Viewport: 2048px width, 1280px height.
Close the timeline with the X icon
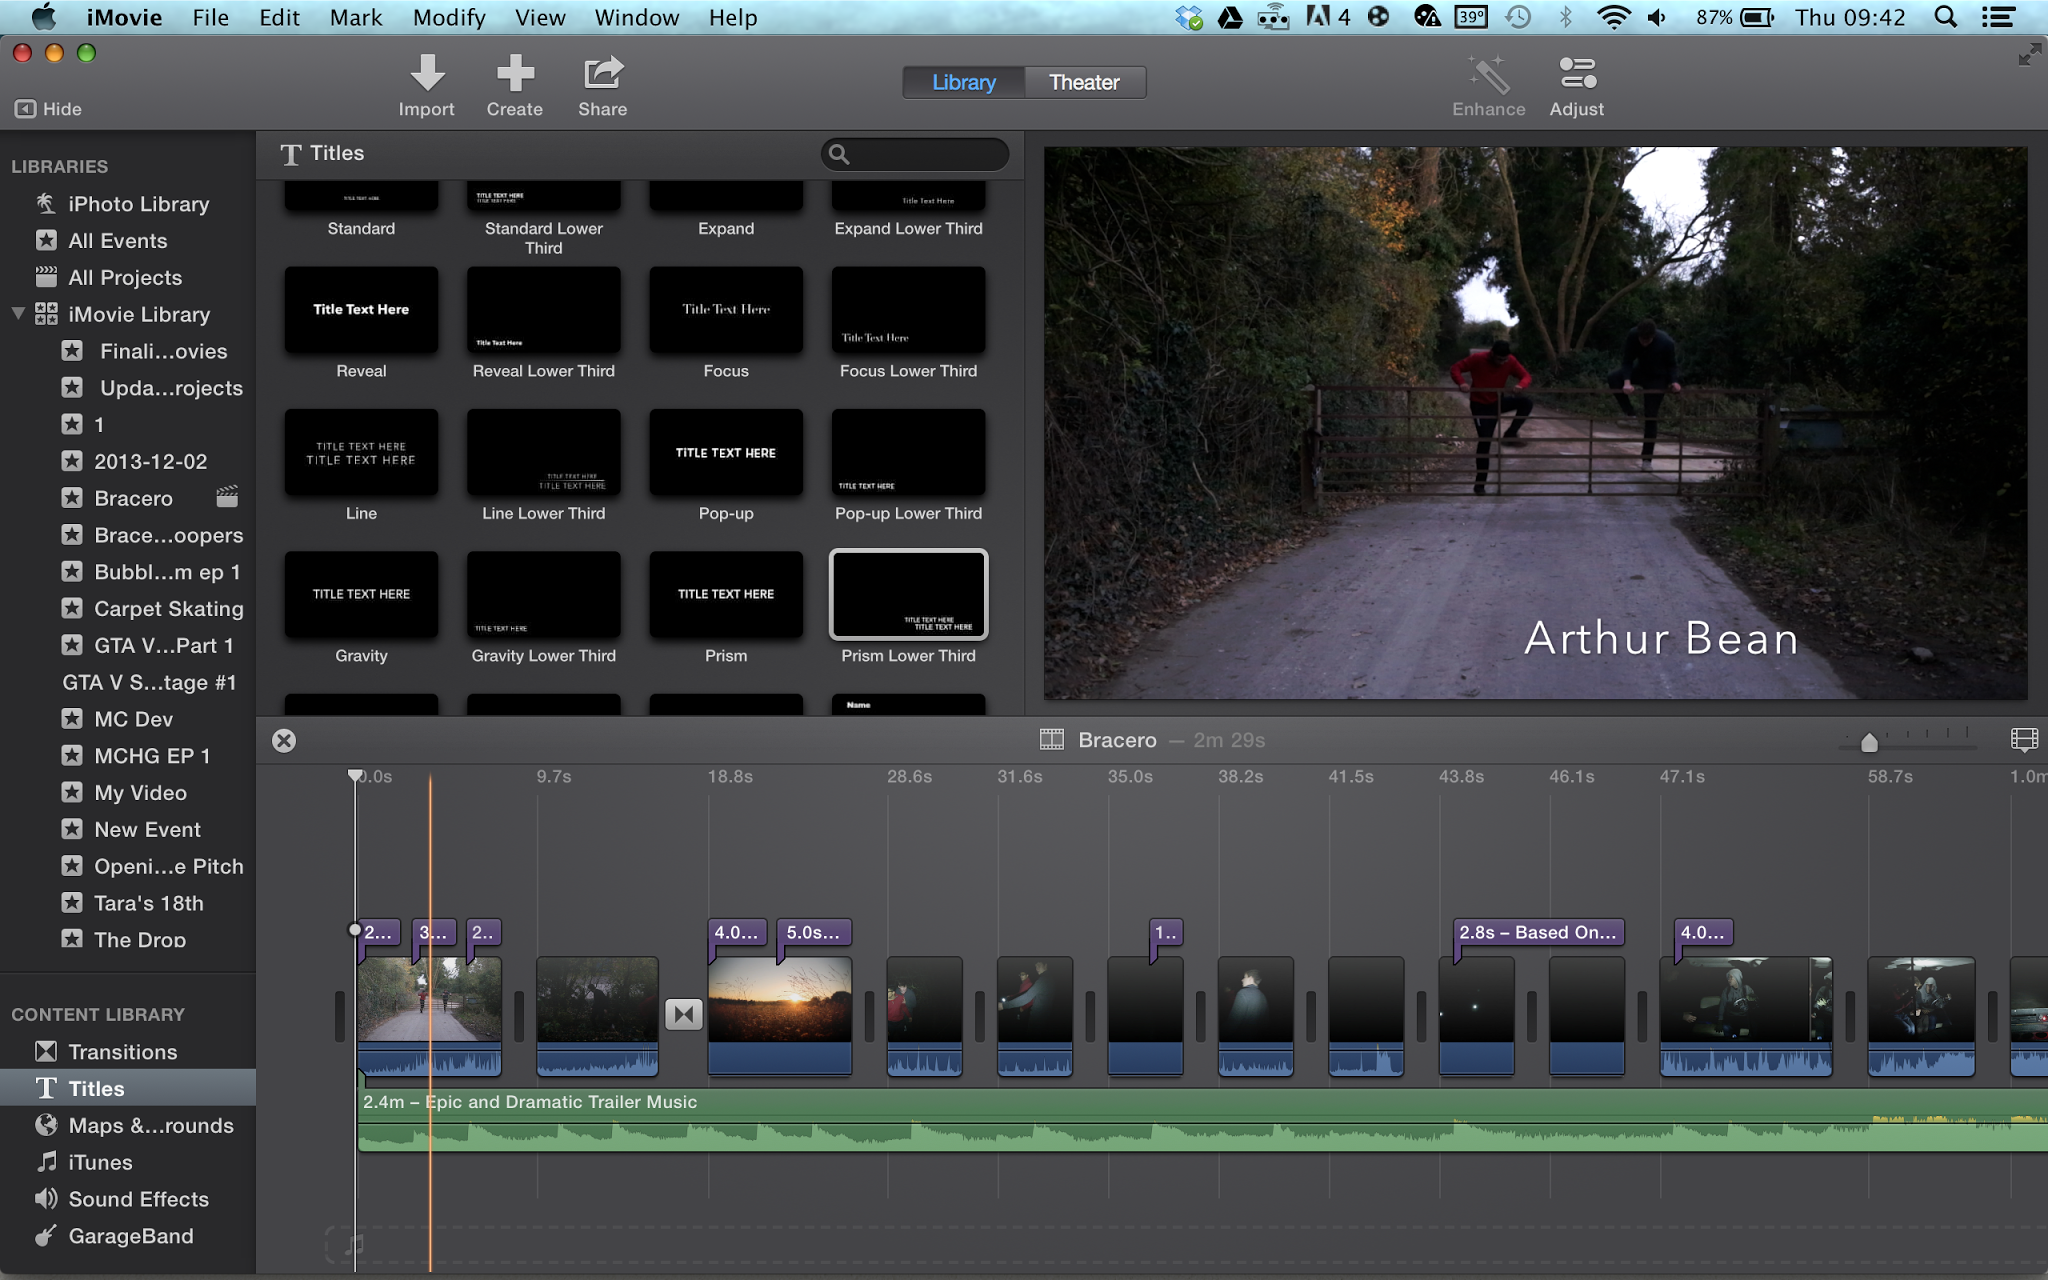pyautogui.click(x=284, y=740)
